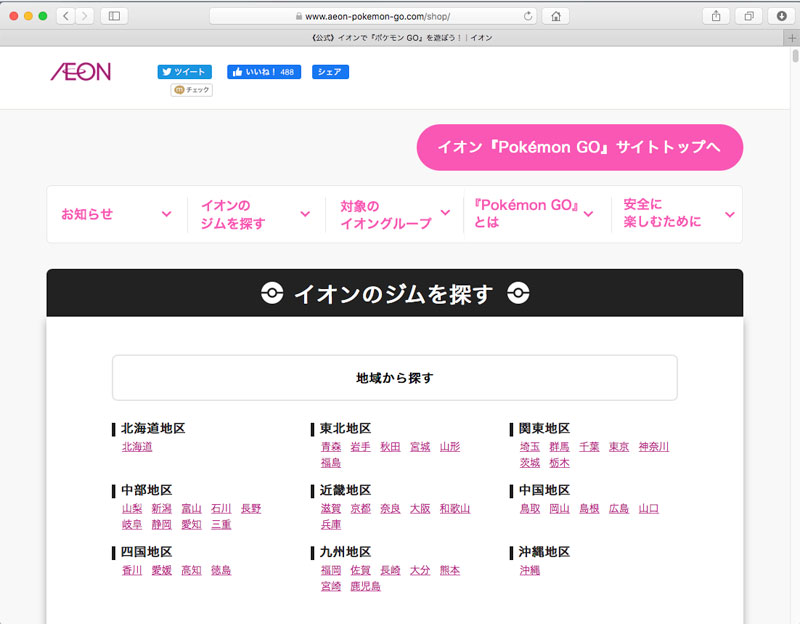
Task: Open the 『Pokémon GO』とは menu
Action: tap(534, 213)
